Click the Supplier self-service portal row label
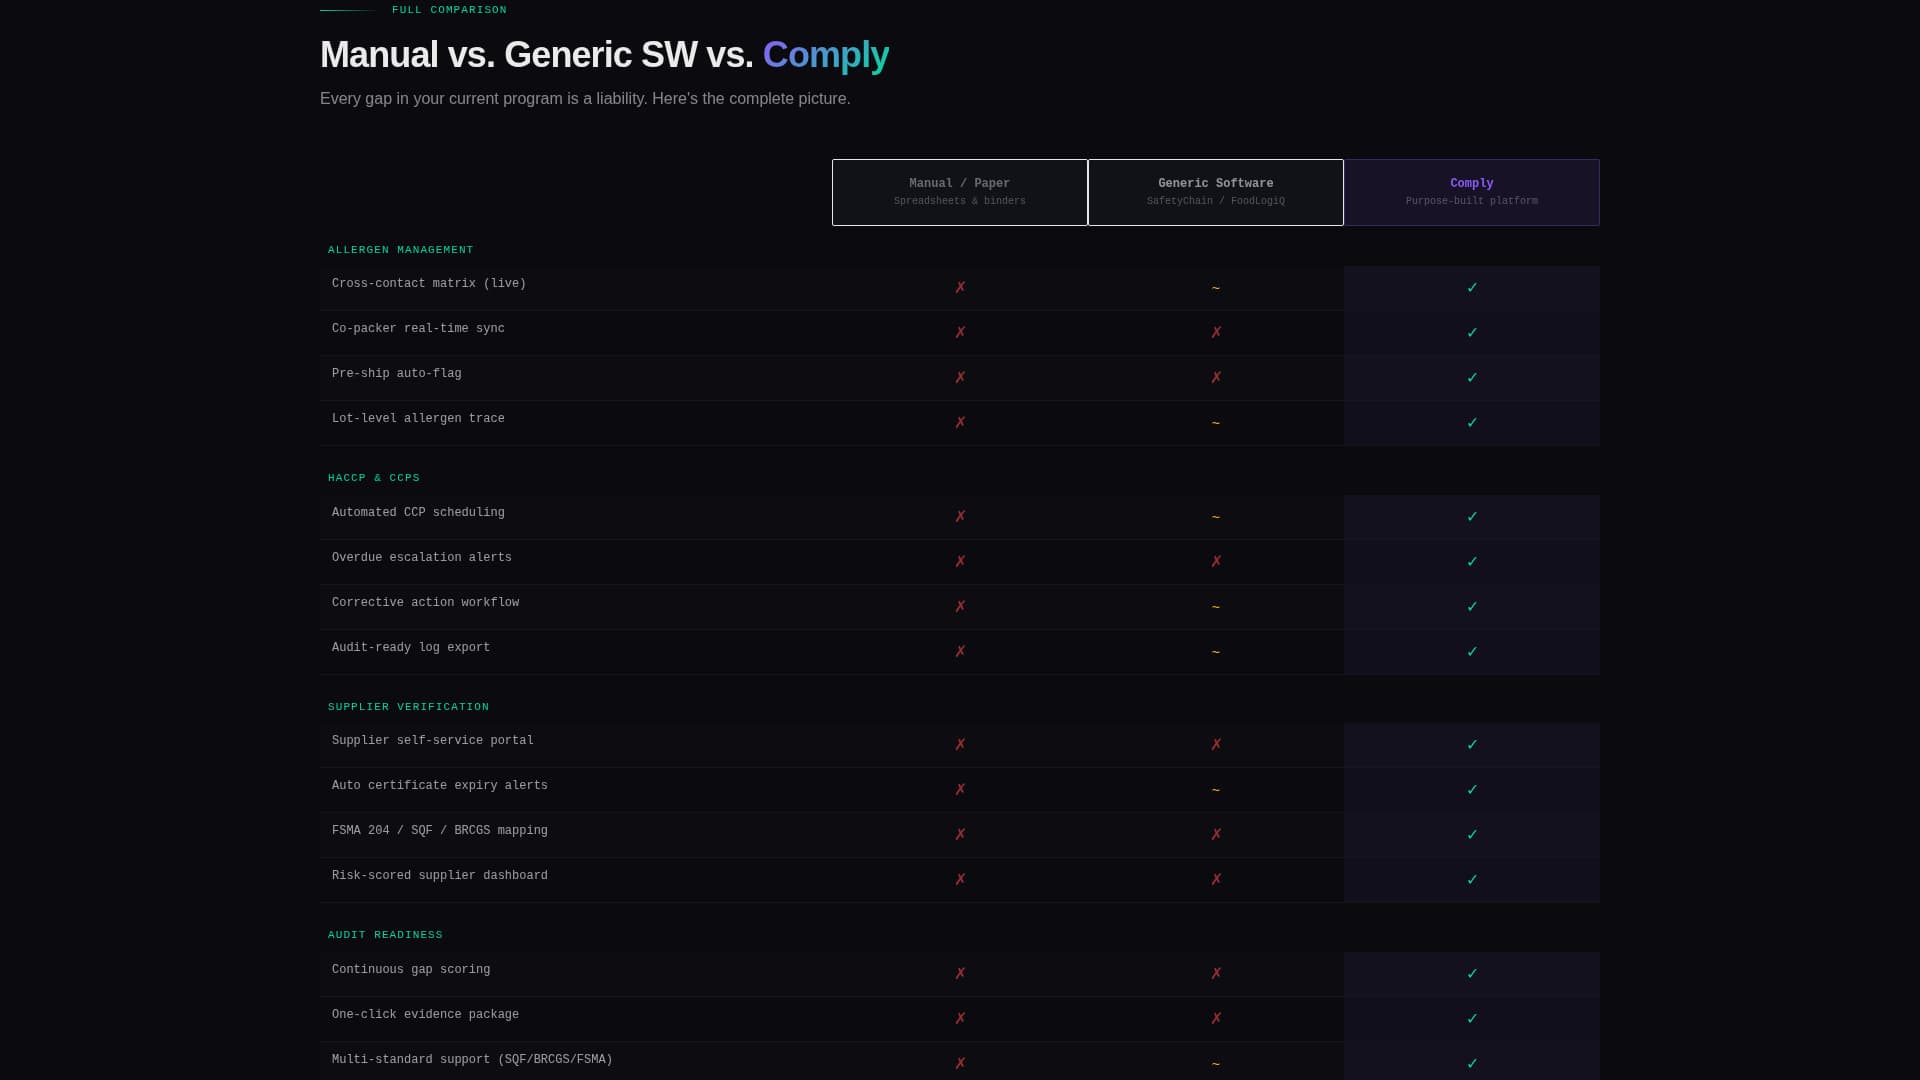The height and width of the screenshot is (1080, 1920). pyautogui.click(x=433, y=741)
